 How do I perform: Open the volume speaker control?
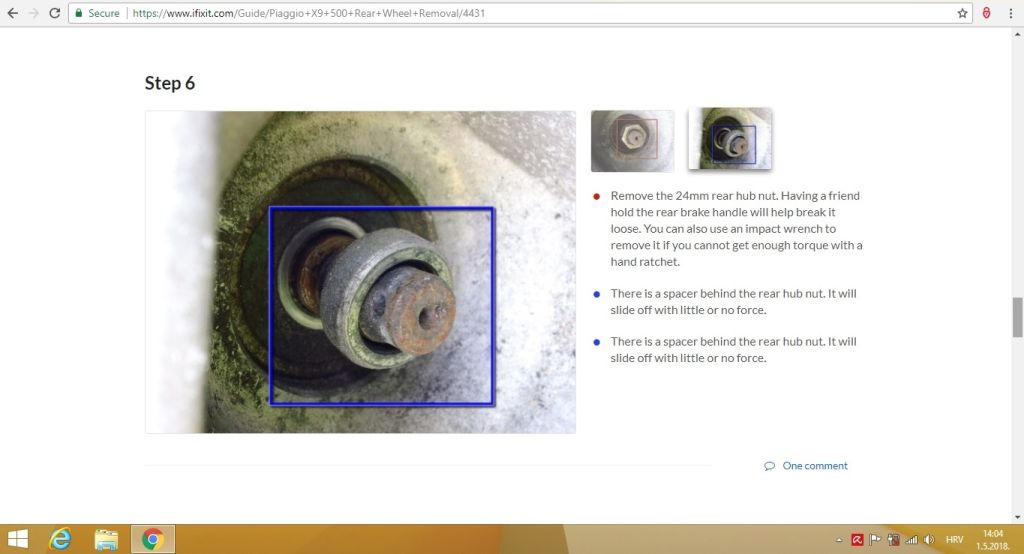929,540
